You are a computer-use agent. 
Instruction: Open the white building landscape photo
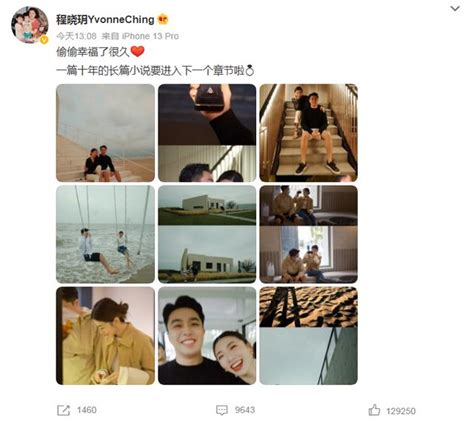coord(207,234)
